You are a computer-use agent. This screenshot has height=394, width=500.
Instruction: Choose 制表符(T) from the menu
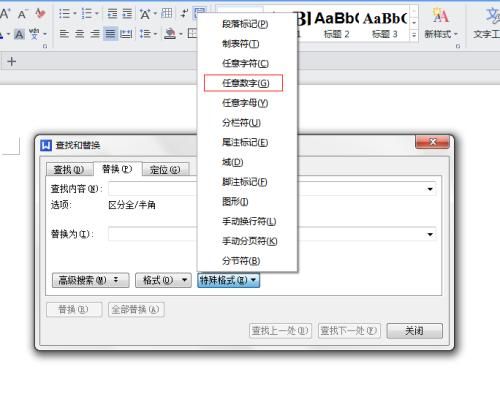click(x=241, y=44)
